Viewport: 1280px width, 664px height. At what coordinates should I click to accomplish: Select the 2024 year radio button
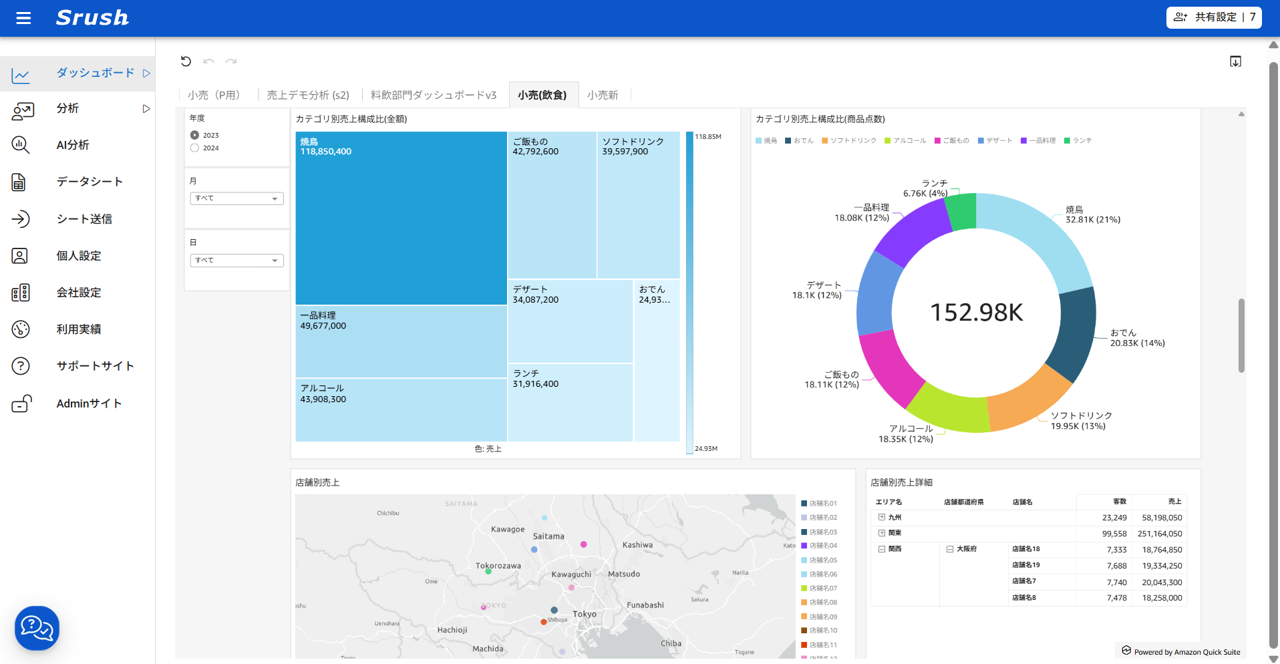click(195, 148)
